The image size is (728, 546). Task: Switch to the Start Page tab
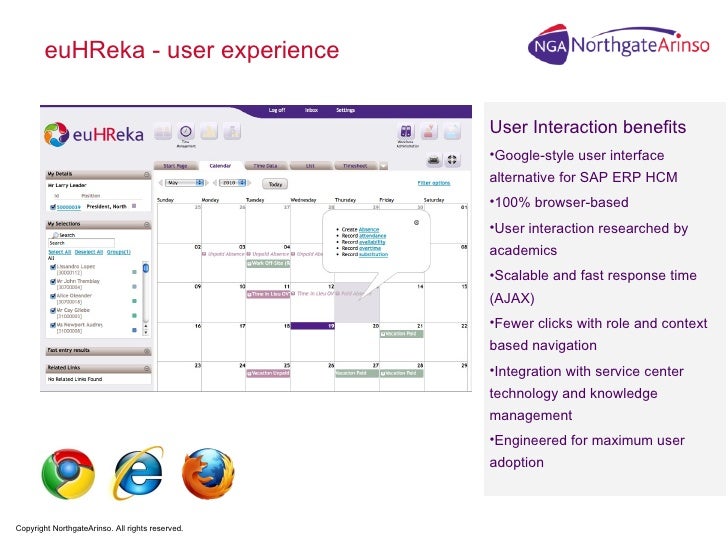pos(176,166)
